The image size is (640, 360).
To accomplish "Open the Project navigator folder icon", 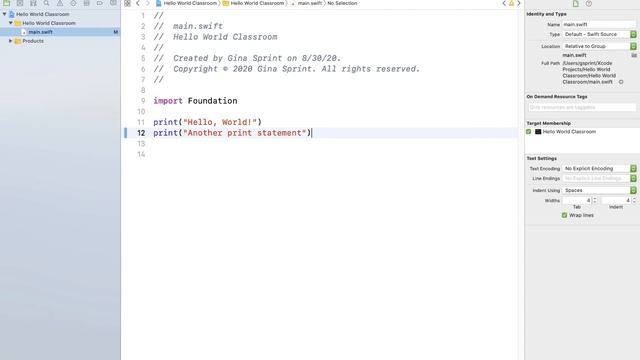I will point(7,3).
